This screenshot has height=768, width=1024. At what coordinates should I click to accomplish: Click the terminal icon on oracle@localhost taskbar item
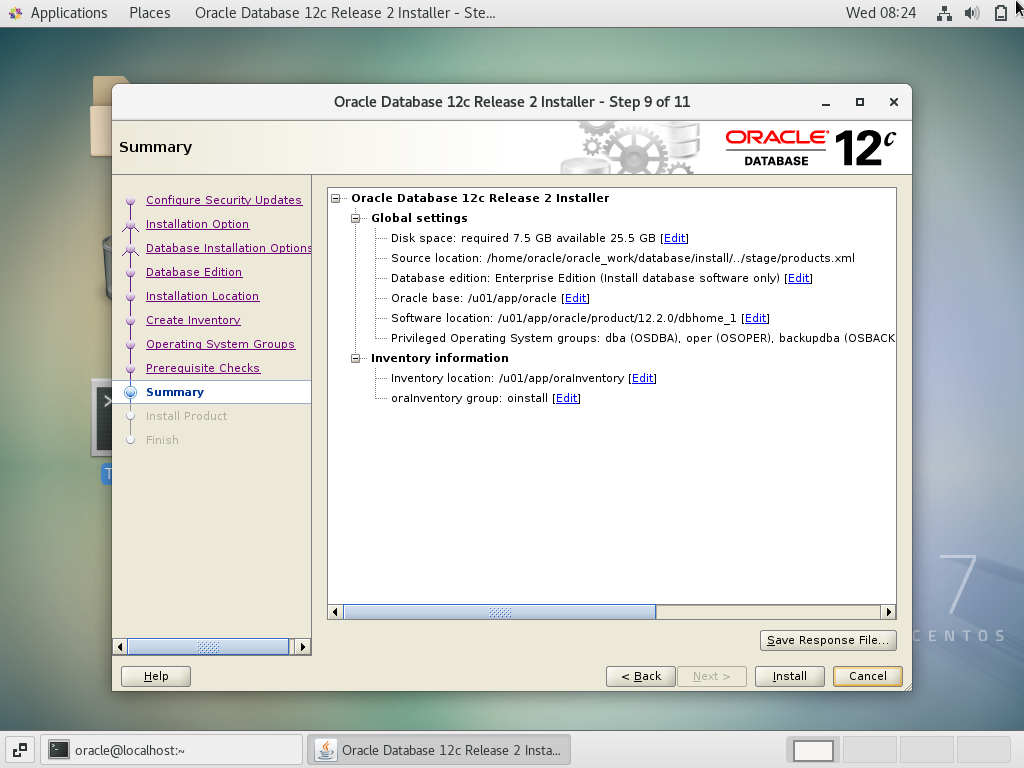coord(59,750)
